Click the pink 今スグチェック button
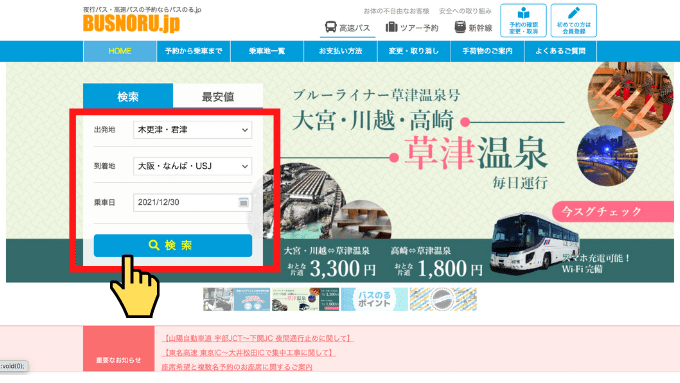Image resolution: width=680 pixels, height=383 pixels. (612, 212)
